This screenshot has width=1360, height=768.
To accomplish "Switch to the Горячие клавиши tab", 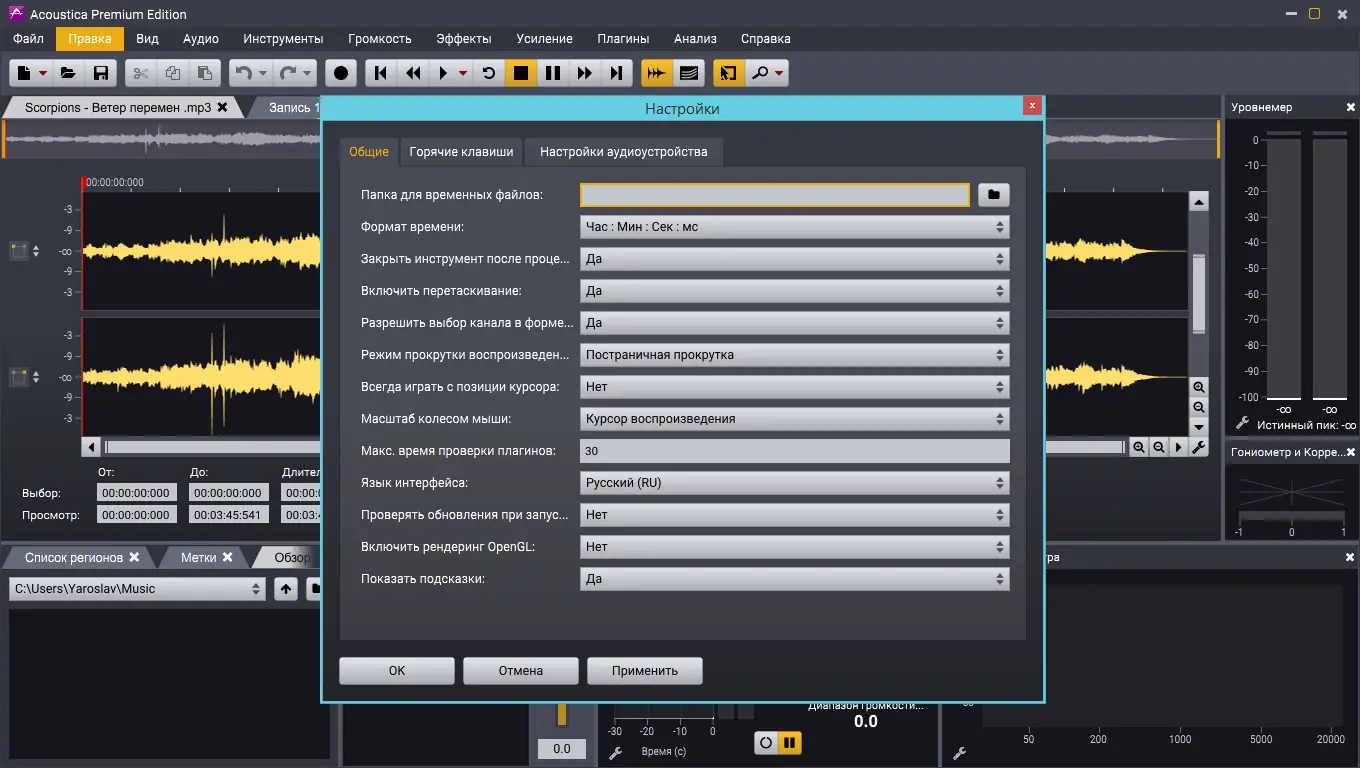I will click(x=461, y=152).
